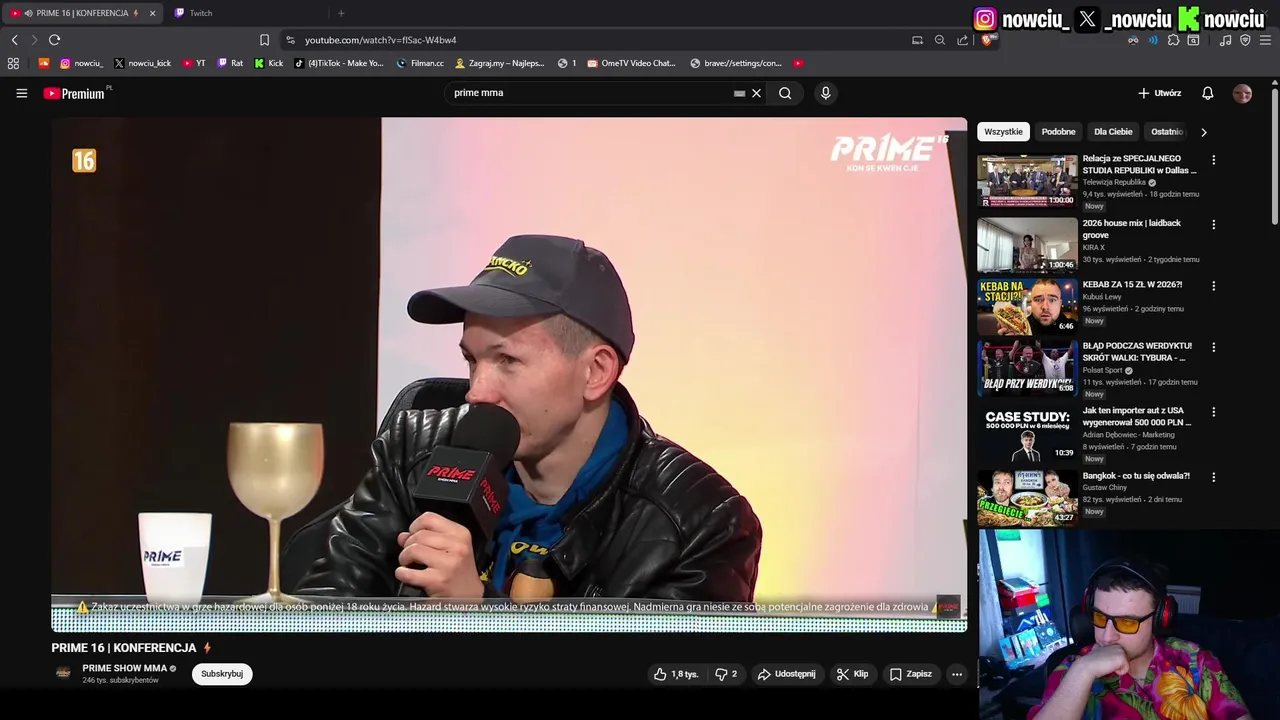Open 'KEBAB ZA 15 ZŁ W 2026?!' thumbnail
Screen dimensions: 1280x720
pyautogui.click(x=1027, y=307)
